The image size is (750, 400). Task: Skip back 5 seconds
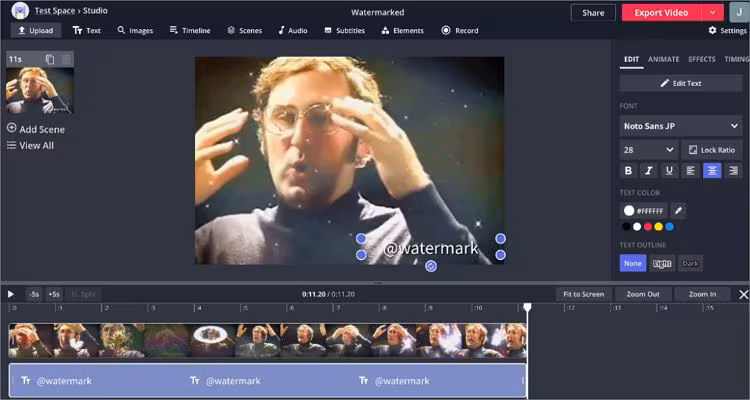pos(34,294)
